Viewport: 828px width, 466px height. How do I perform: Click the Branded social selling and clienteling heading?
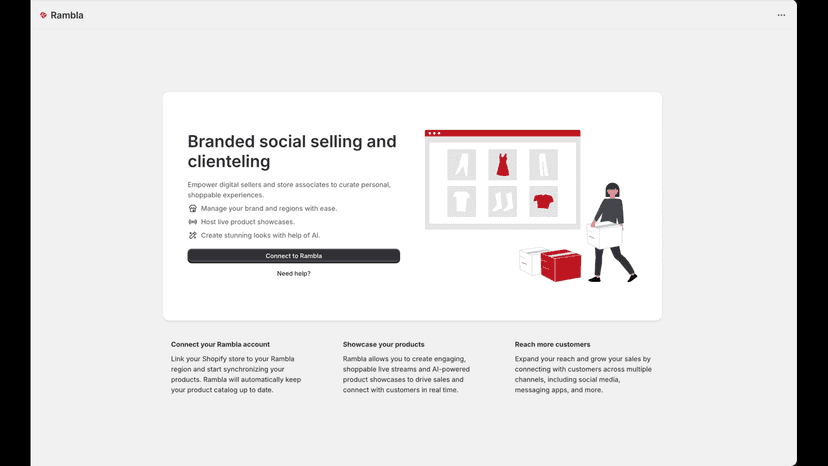[292, 151]
